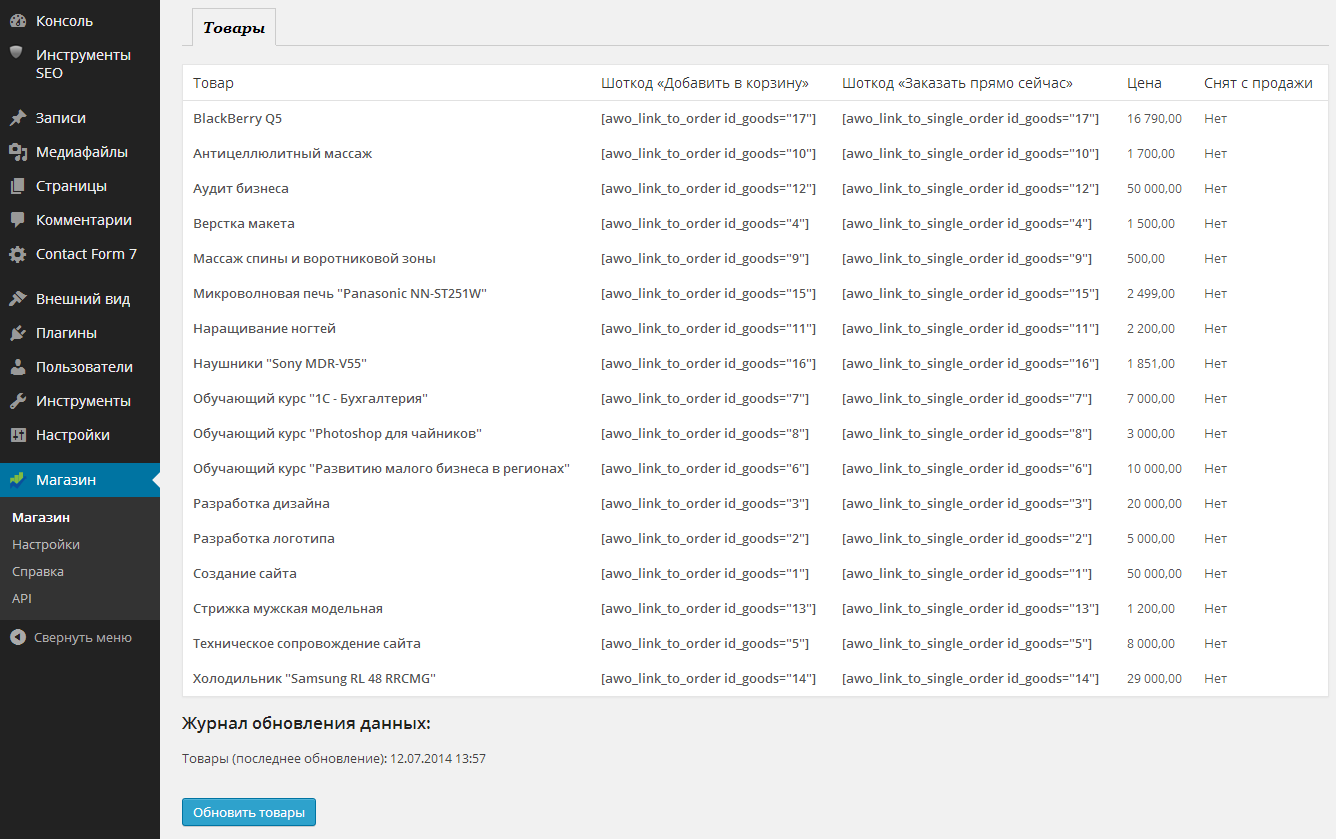1336x839 pixels.
Task: Click the Магазин submenu link
Action: (41, 518)
